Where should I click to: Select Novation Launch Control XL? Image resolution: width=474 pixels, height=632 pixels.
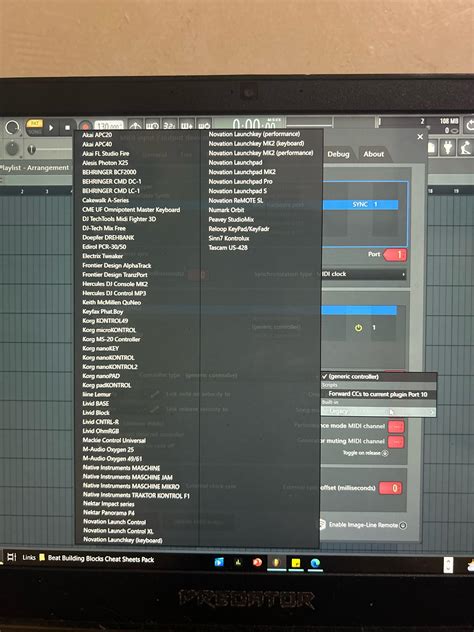coord(118,531)
